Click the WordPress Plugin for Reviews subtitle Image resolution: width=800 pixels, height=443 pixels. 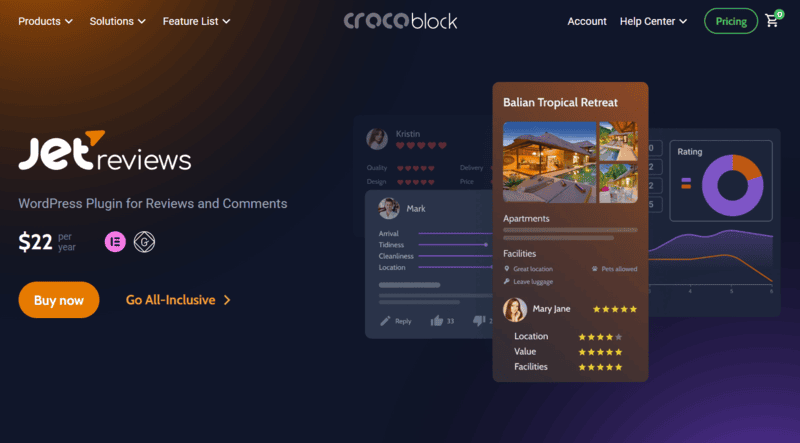(x=153, y=204)
